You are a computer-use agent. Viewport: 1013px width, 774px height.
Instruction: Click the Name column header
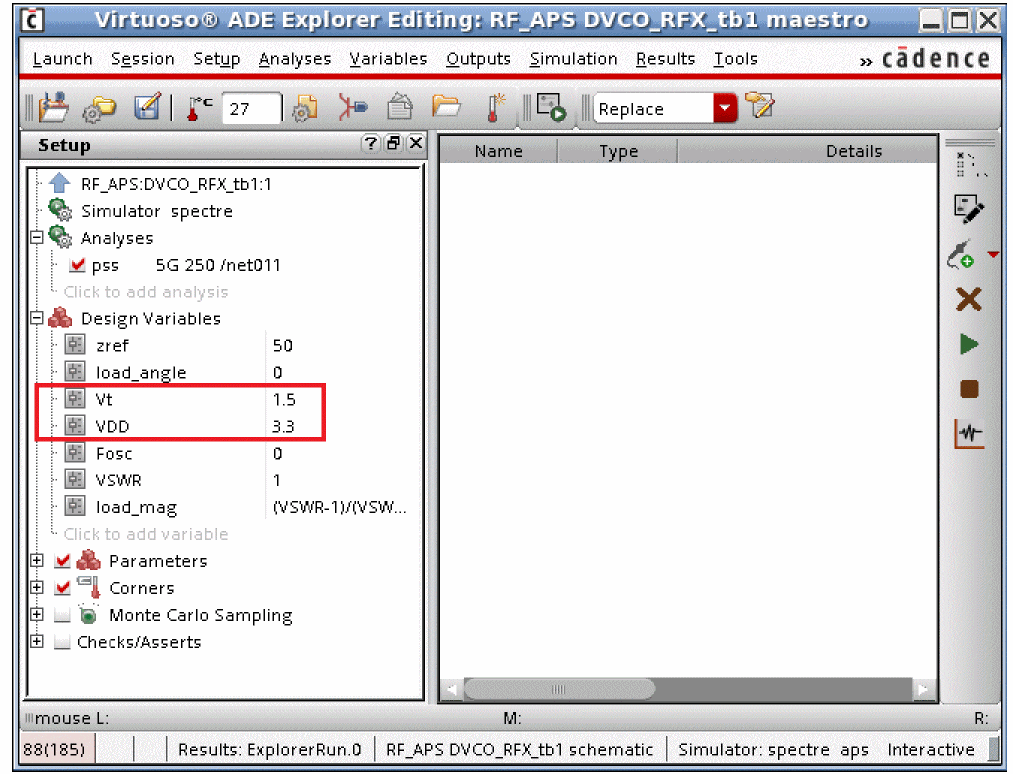498,151
